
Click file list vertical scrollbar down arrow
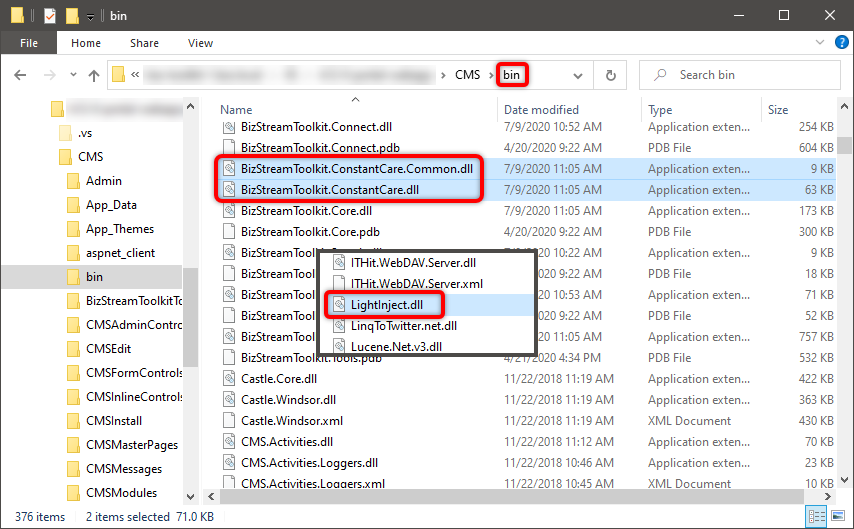(844, 480)
